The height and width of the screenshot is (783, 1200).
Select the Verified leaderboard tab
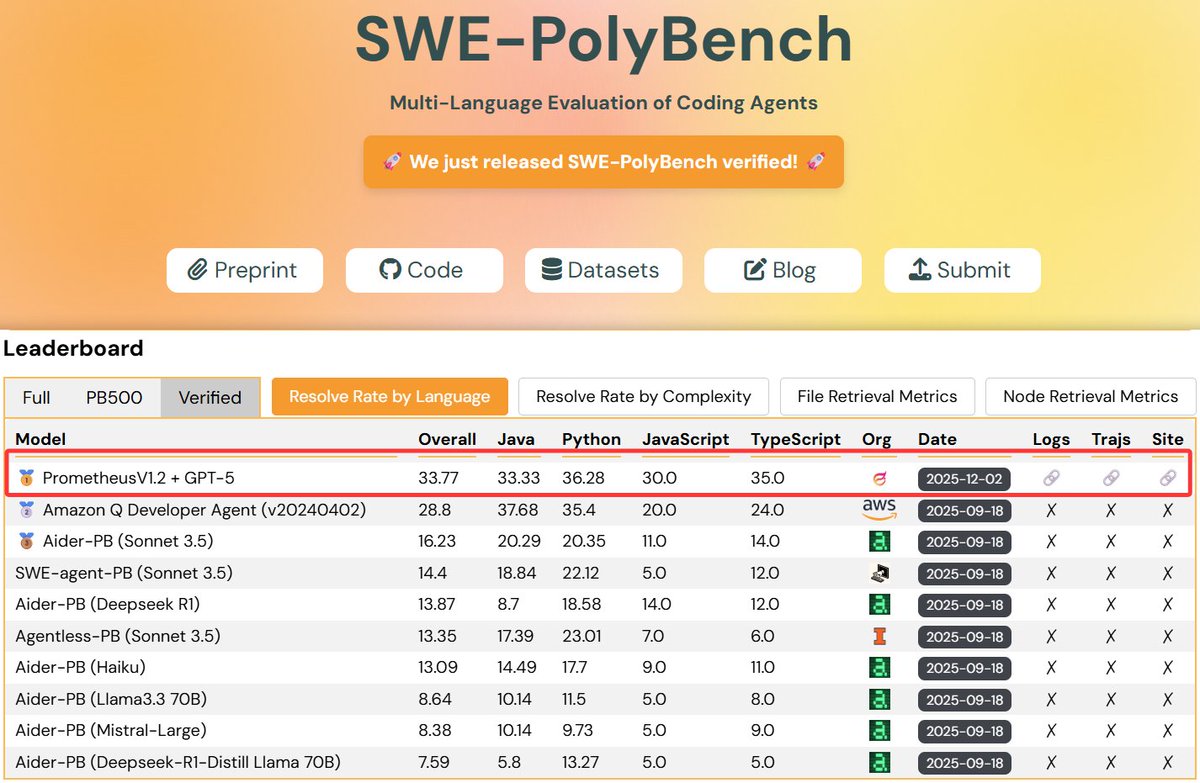pyautogui.click(x=210, y=397)
